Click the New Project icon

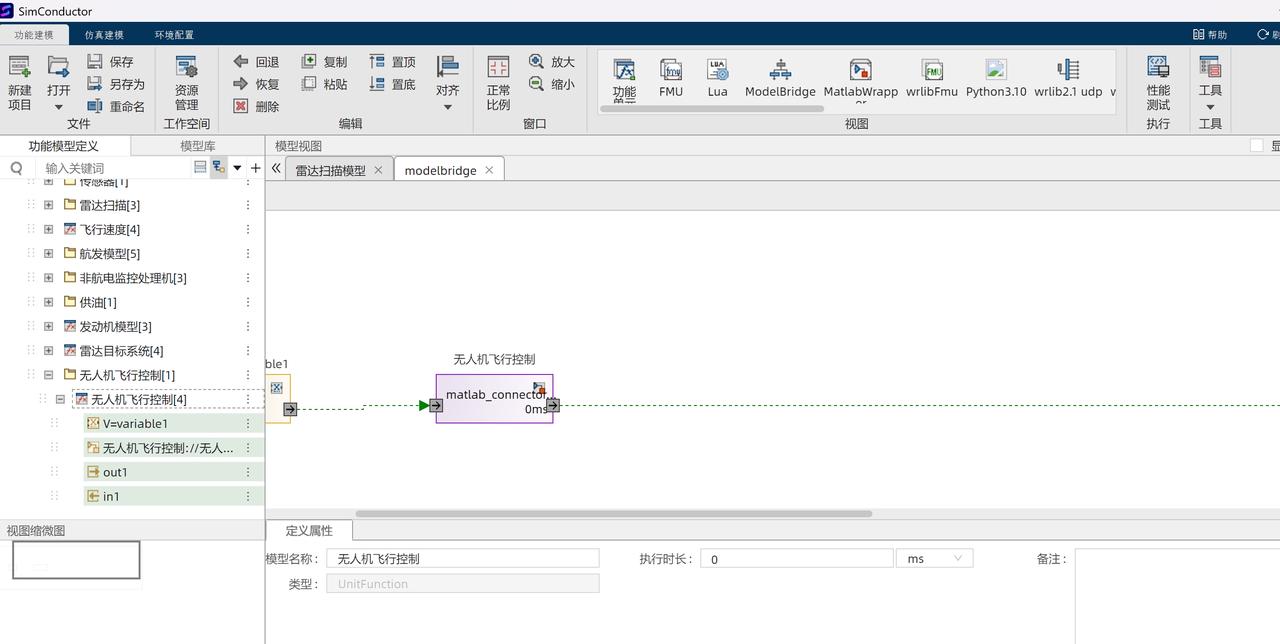click(20, 69)
